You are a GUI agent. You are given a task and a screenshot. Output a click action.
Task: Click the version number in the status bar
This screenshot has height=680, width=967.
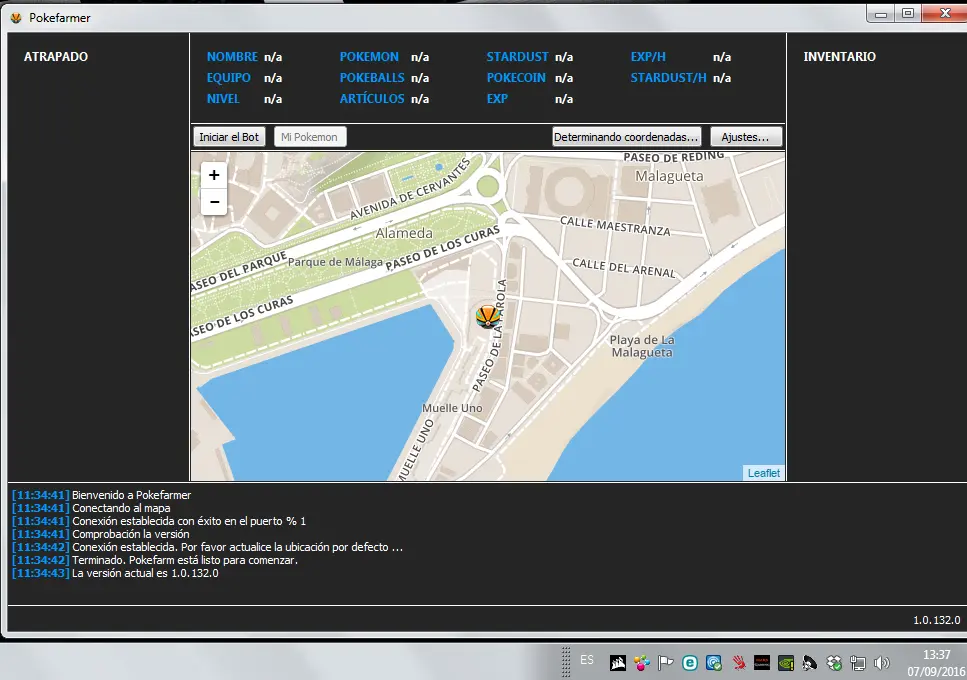pos(937,620)
